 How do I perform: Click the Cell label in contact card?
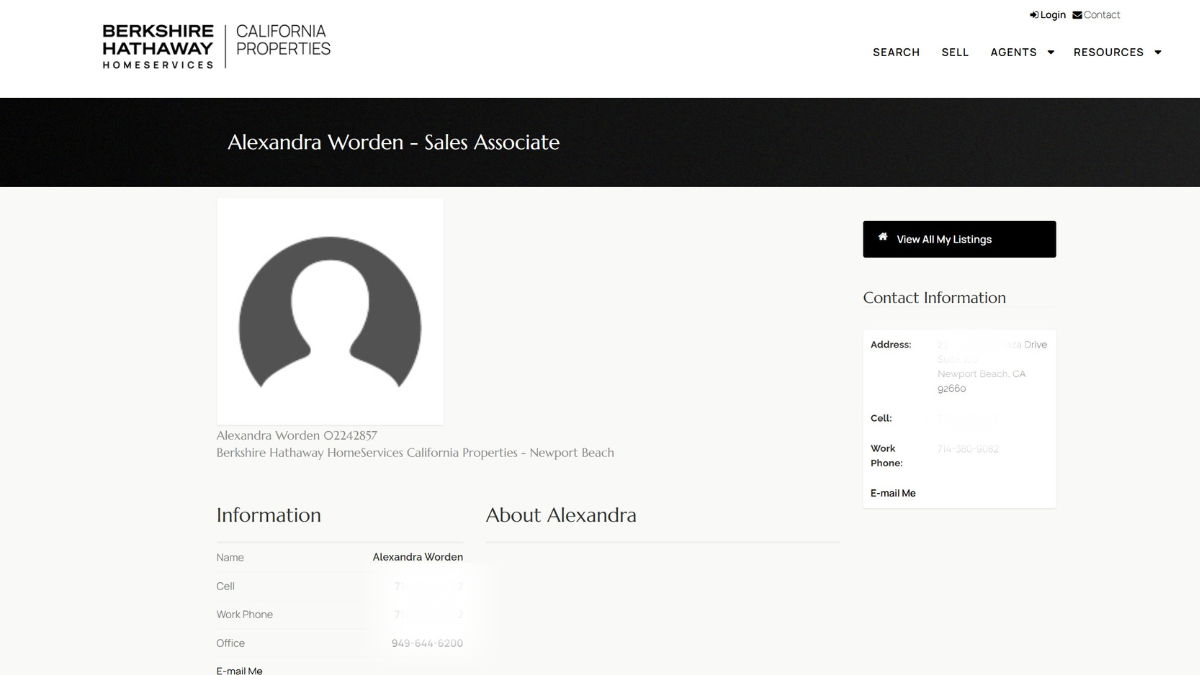point(881,419)
